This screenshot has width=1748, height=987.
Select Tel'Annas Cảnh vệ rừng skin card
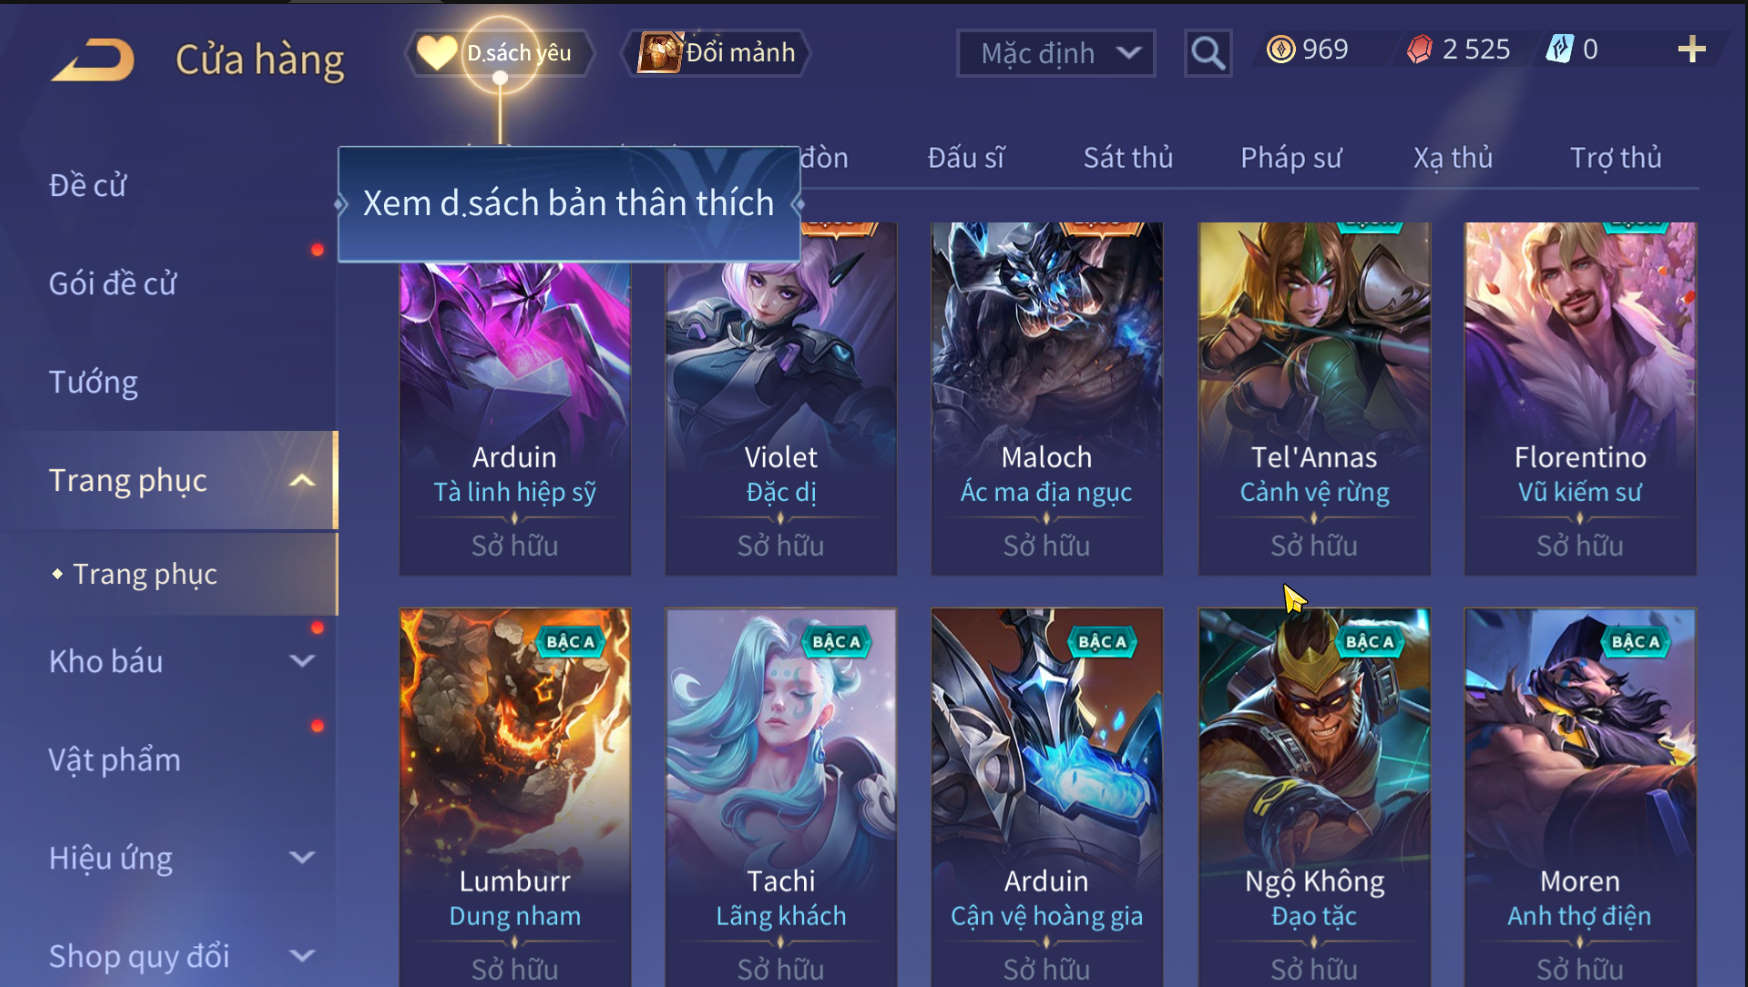pos(1314,399)
